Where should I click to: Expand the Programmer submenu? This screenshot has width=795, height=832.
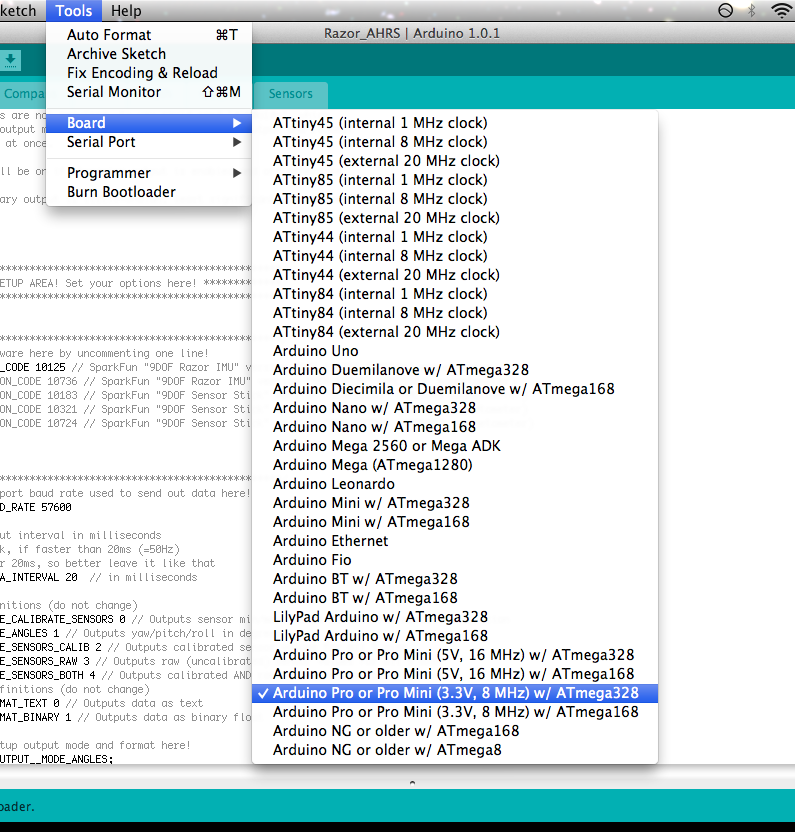click(149, 173)
